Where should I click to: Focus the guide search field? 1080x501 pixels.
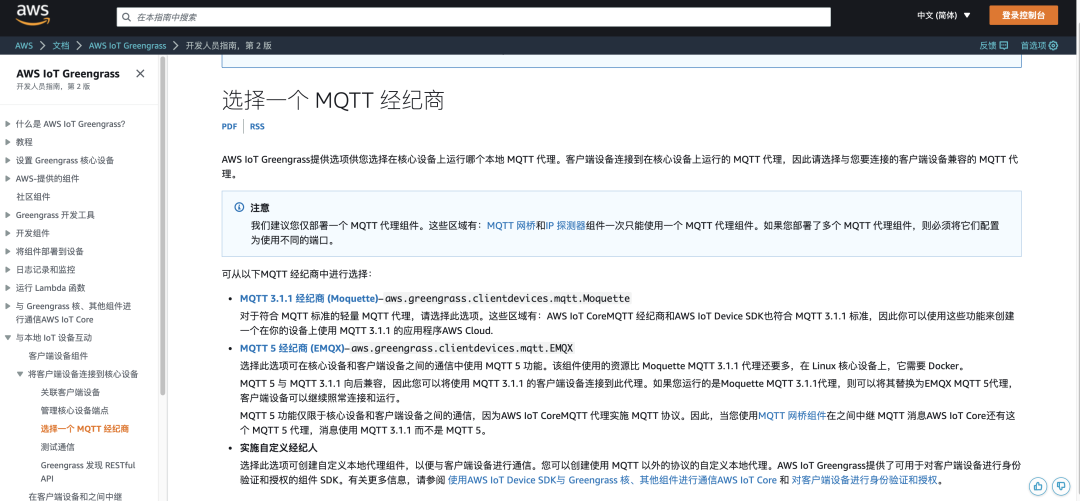pos(474,17)
